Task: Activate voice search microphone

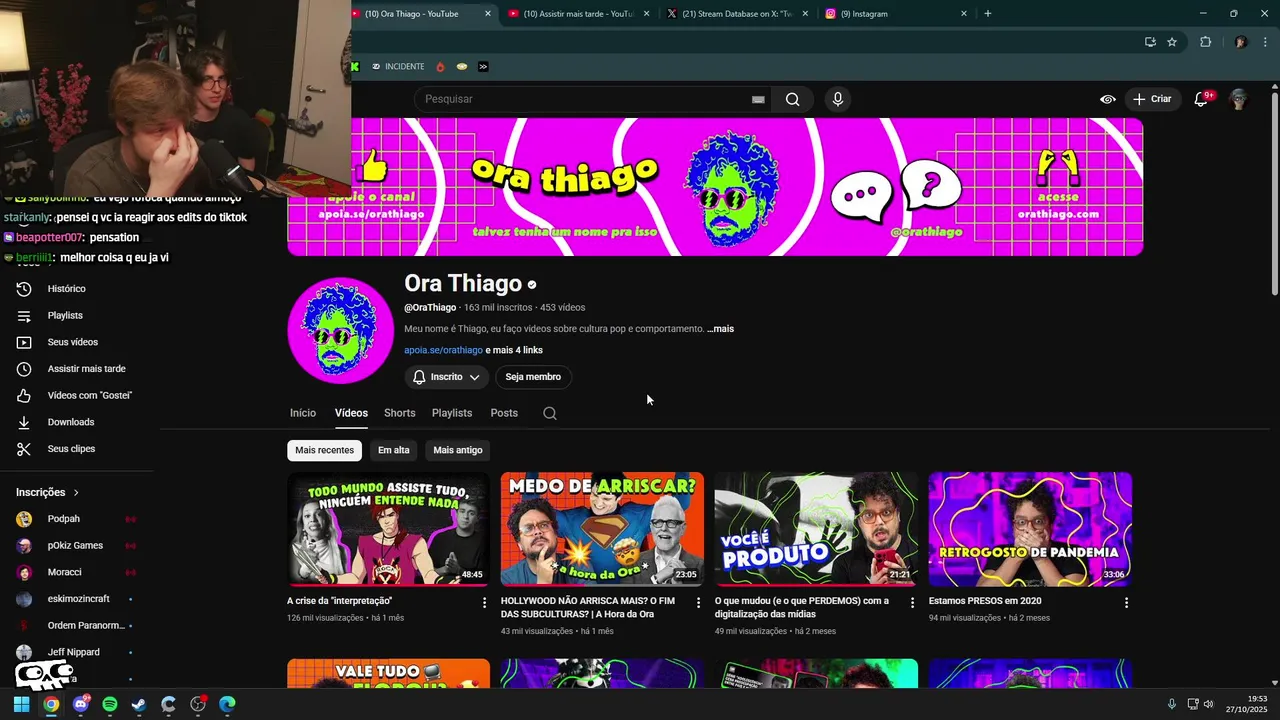Action: (x=838, y=99)
